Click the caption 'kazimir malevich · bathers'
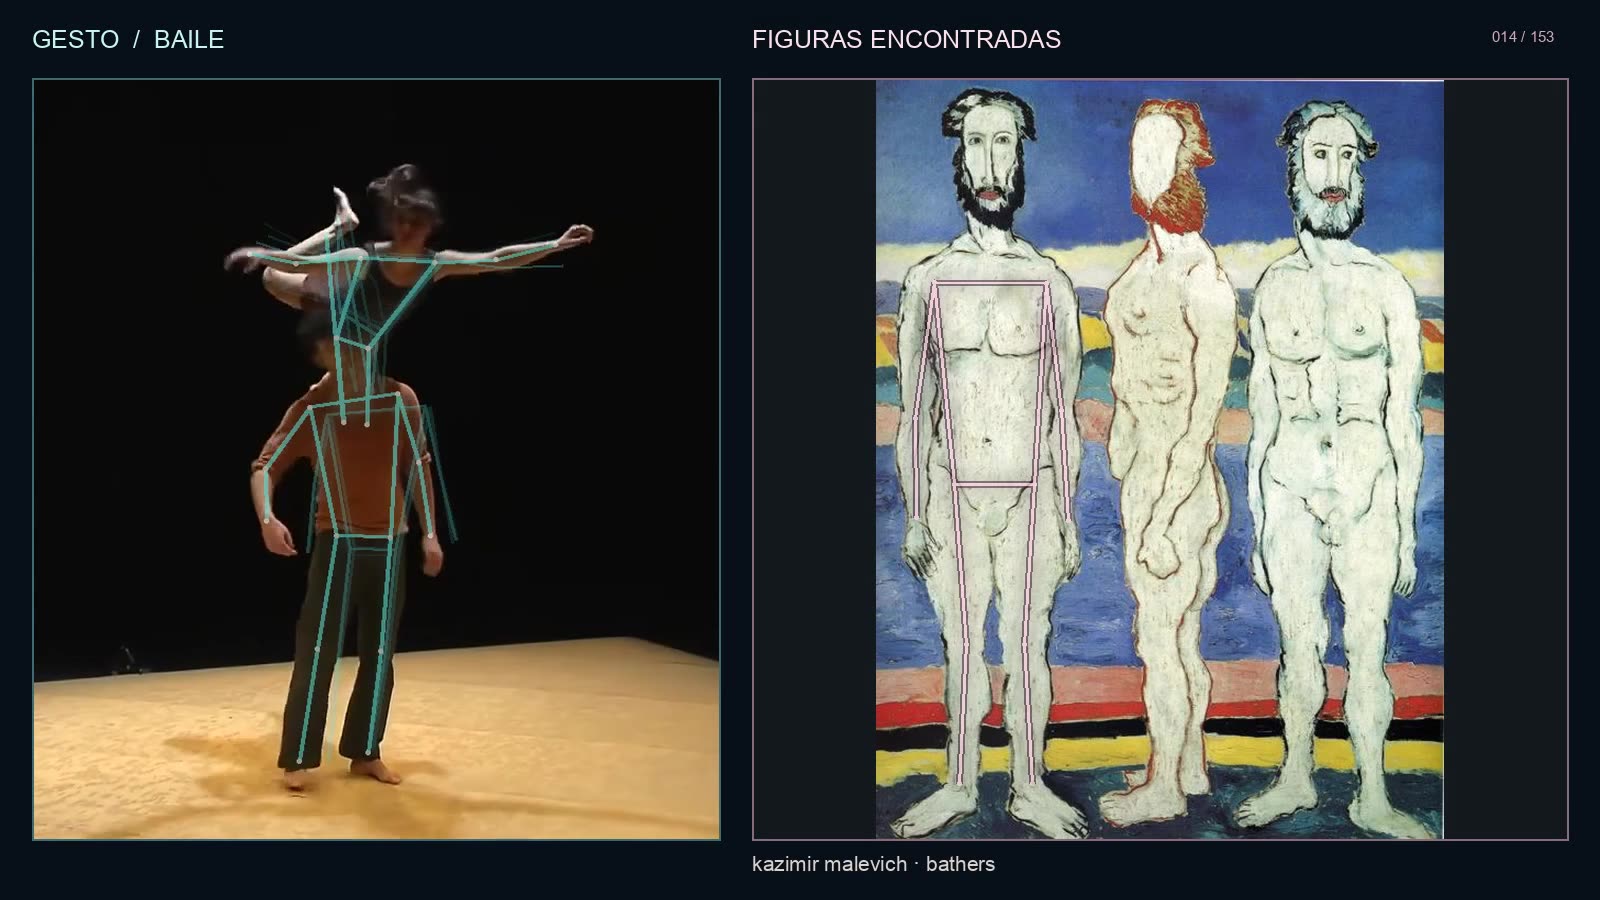This screenshot has height=900, width=1600. 873,864
